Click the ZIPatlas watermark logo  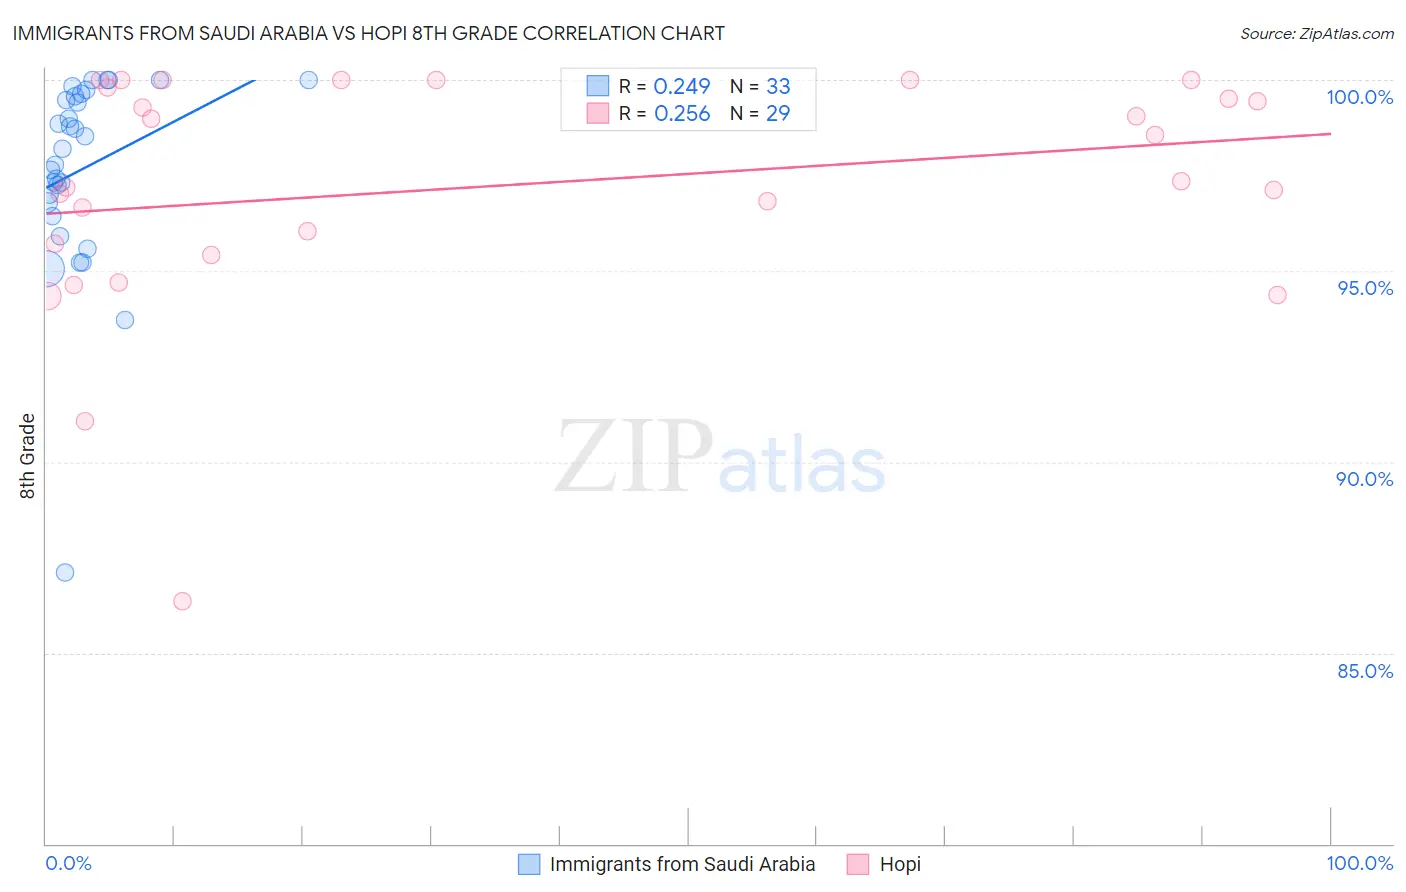(720, 459)
